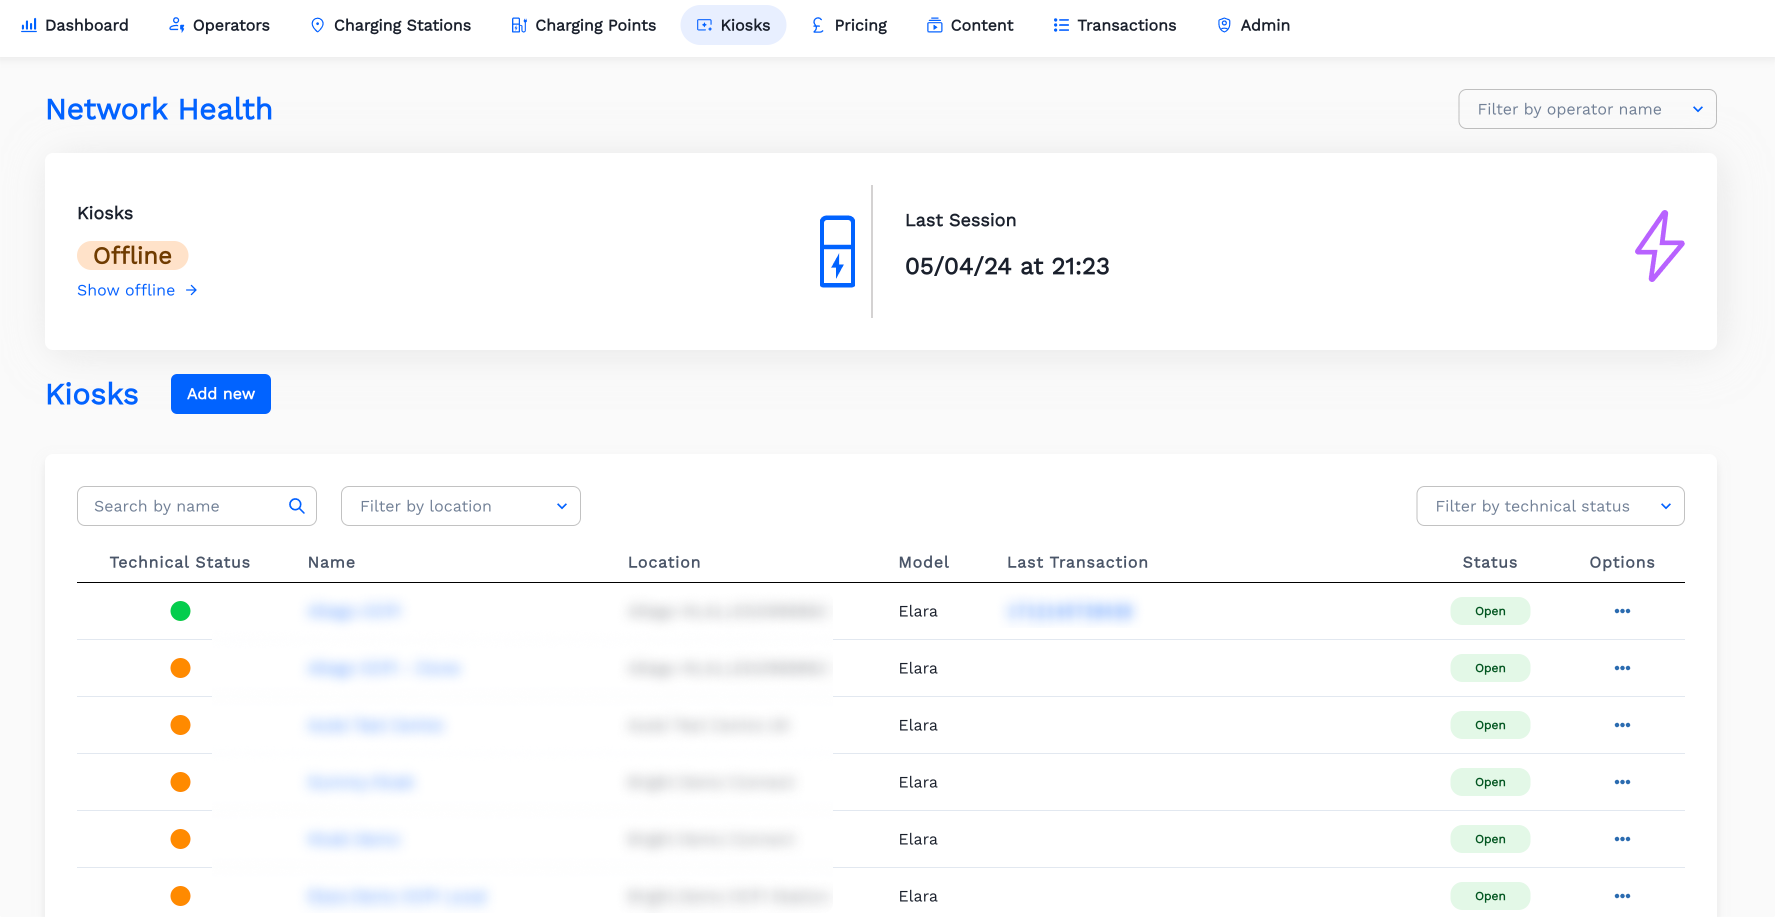This screenshot has height=917, width=1775.
Task: Click the purple lightning bolt icon
Action: click(1659, 246)
